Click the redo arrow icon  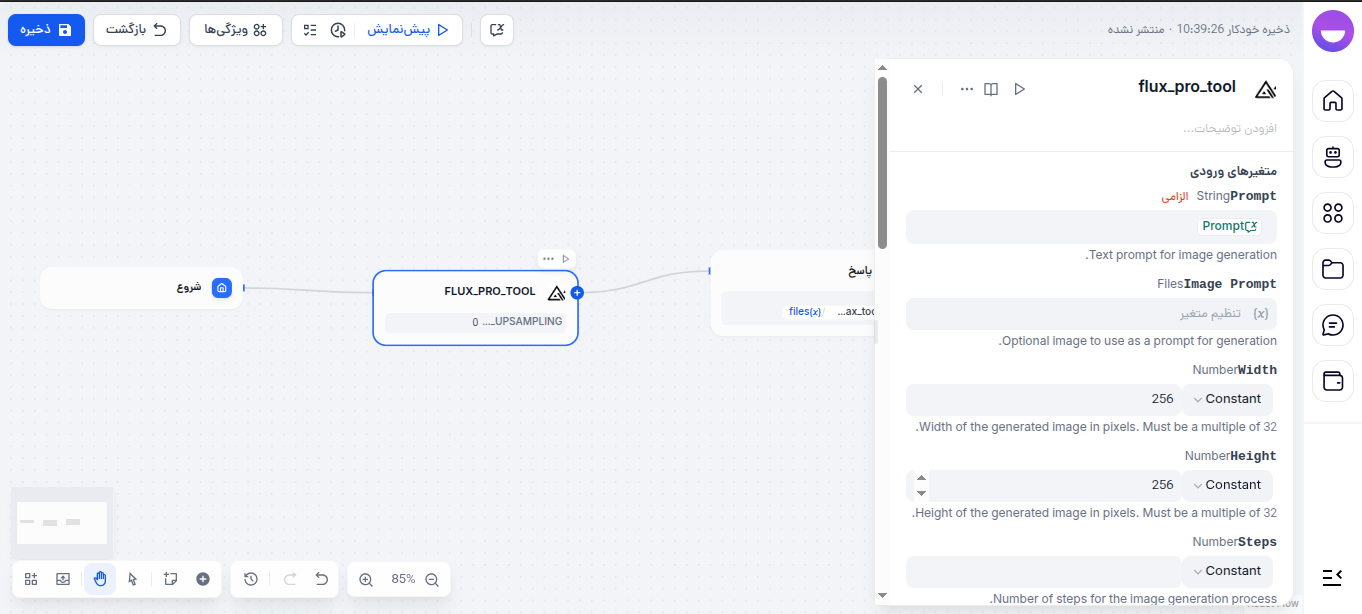[289, 579]
